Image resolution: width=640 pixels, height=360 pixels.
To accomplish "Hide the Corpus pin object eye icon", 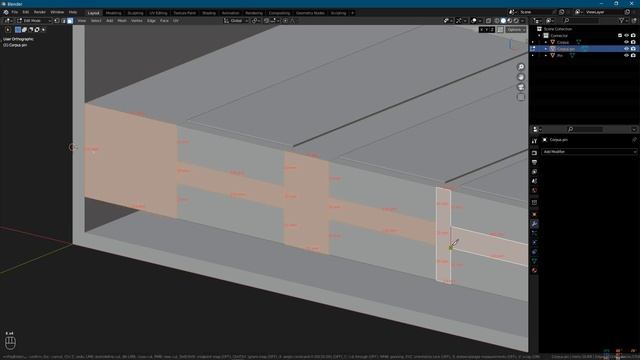I will click(x=627, y=49).
